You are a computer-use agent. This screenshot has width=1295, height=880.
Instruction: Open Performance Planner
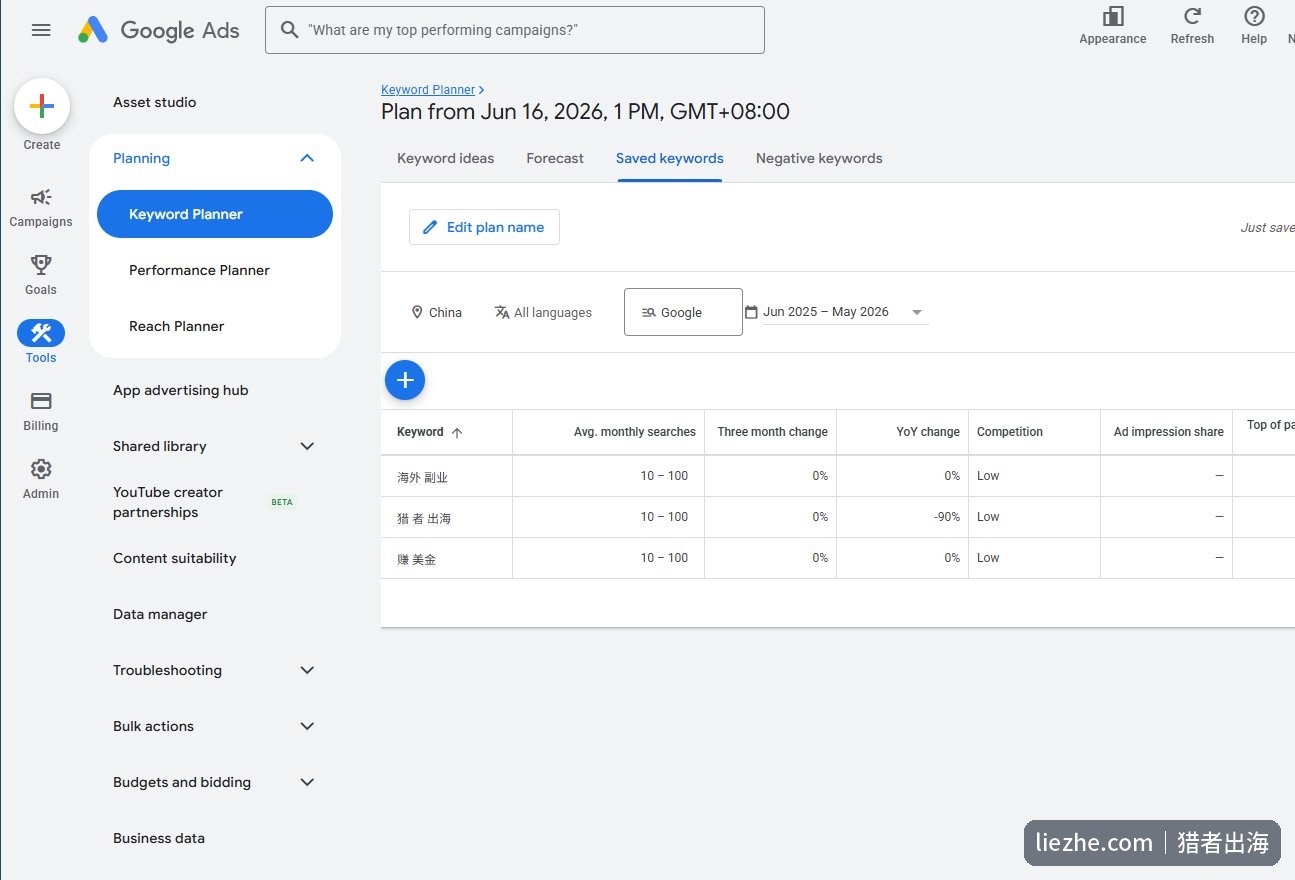[199, 270]
